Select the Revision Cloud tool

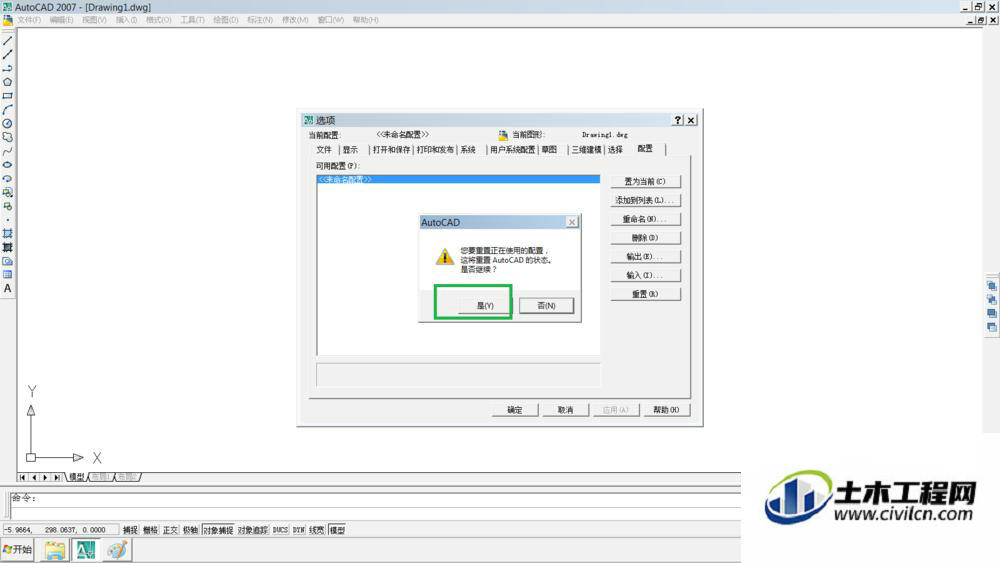click(8, 137)
